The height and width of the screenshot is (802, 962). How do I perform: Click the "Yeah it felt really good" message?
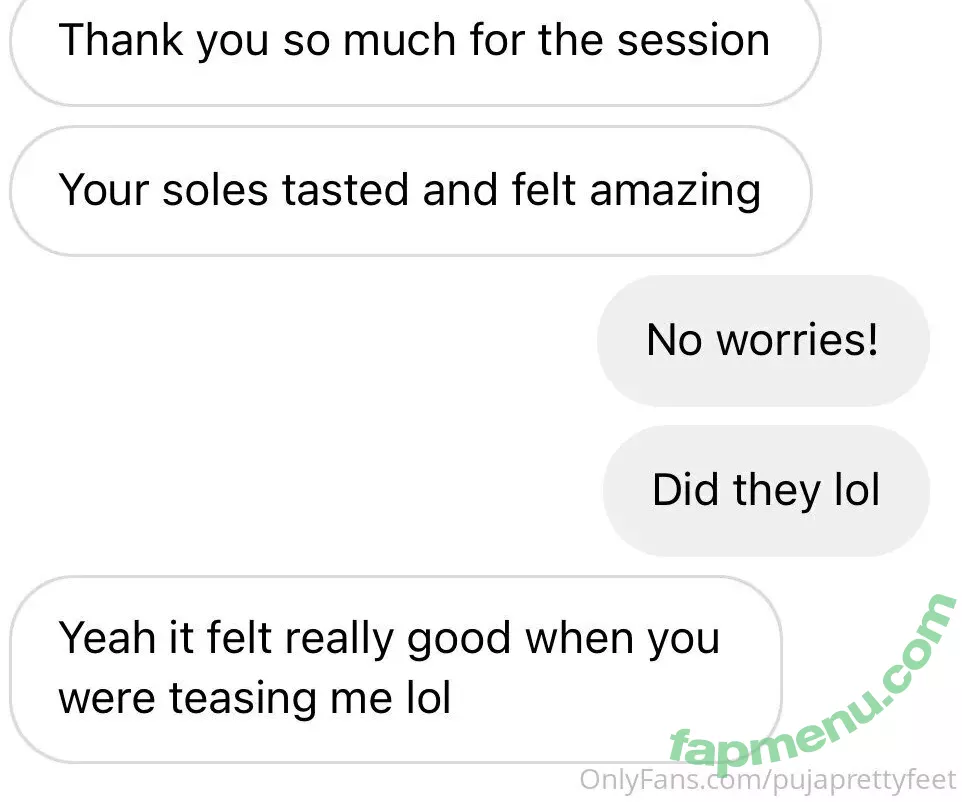[x=393, y=668]
